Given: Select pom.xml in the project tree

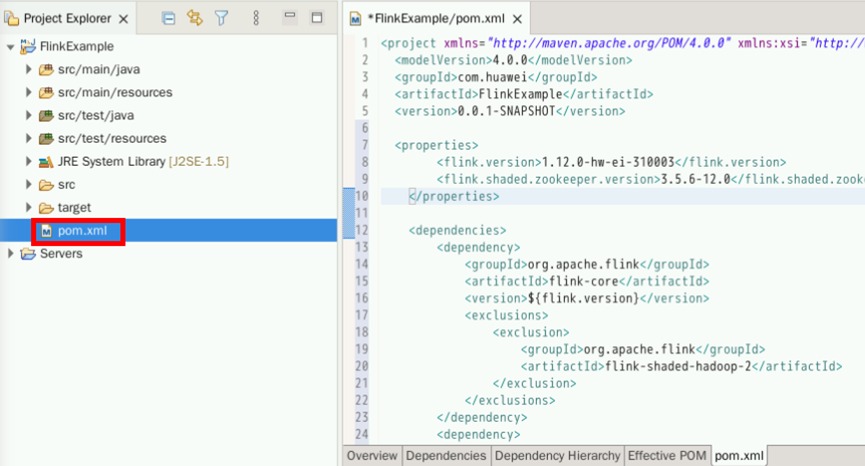Looking at the screenshot, I should (x=75, y=231).
